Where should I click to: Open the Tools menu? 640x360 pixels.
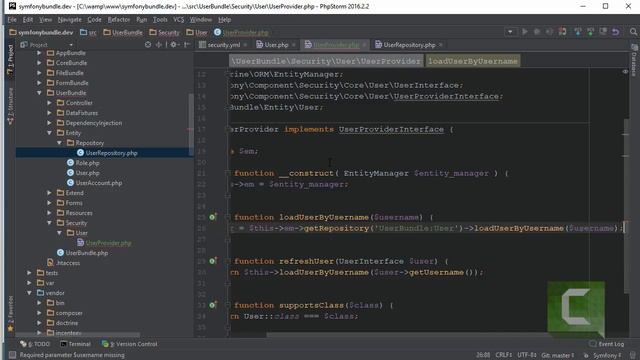pyautogui.click(x=160, y=20)
